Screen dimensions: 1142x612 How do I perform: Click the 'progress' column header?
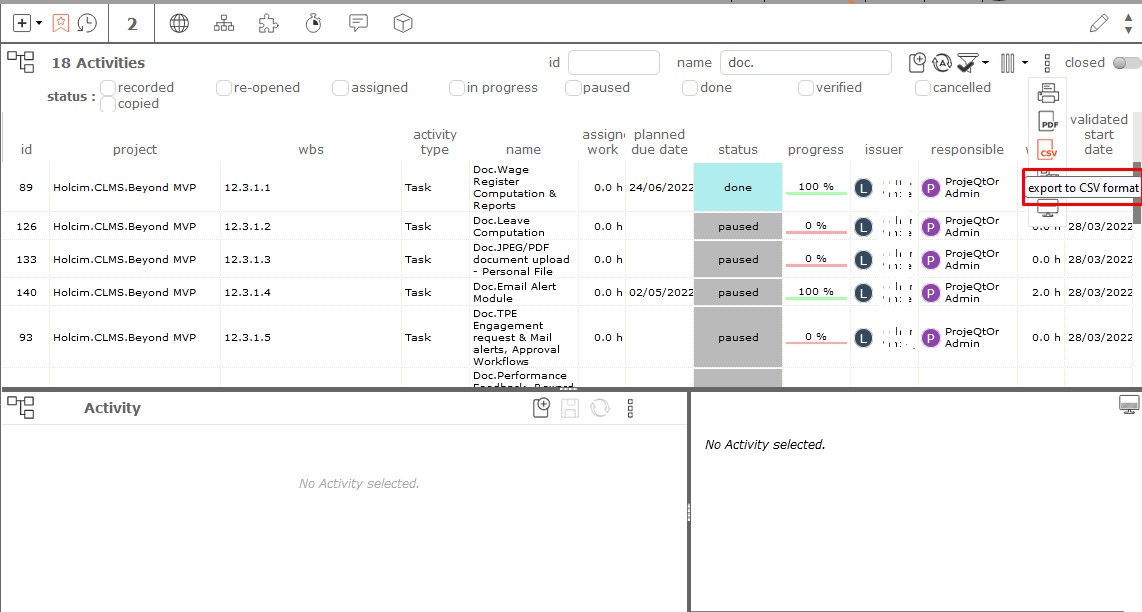[x=815, y=150]
